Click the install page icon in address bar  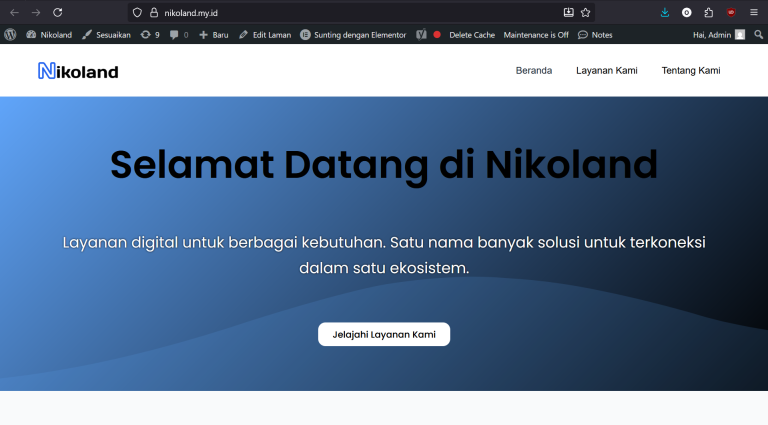[568, 13]
